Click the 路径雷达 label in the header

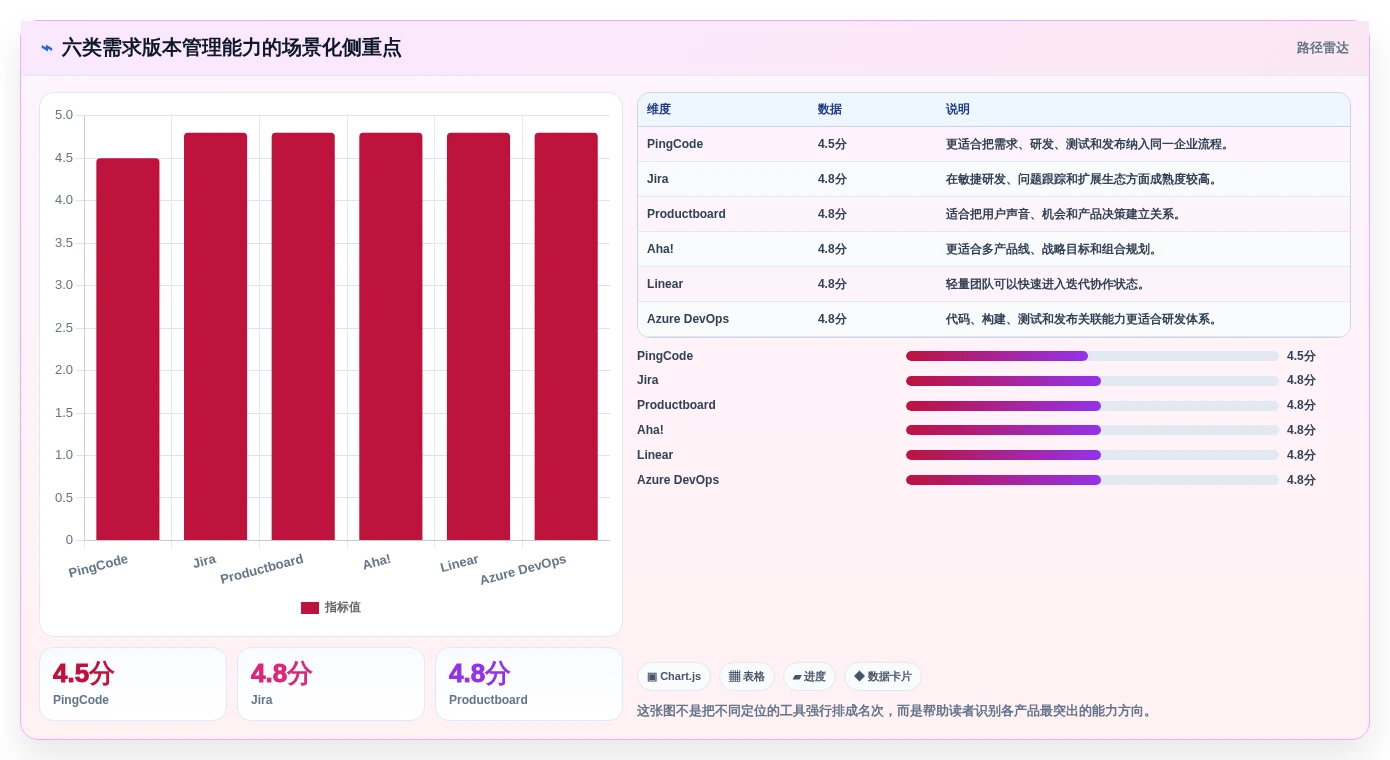(x=1322, y=48)
